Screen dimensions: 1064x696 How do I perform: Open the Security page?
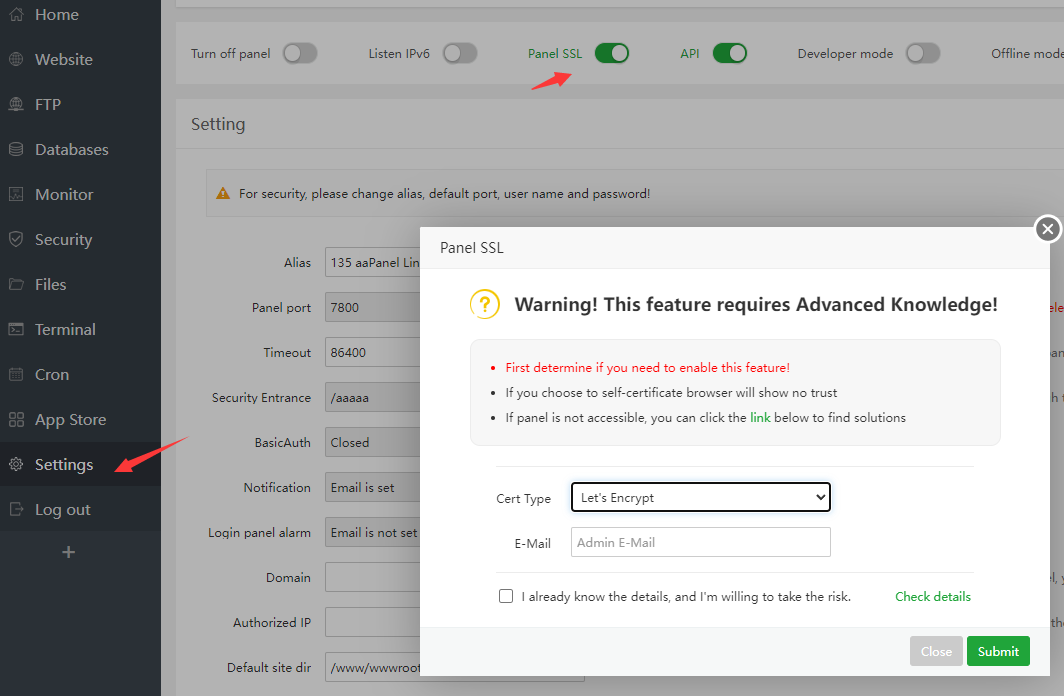[64, 239]
